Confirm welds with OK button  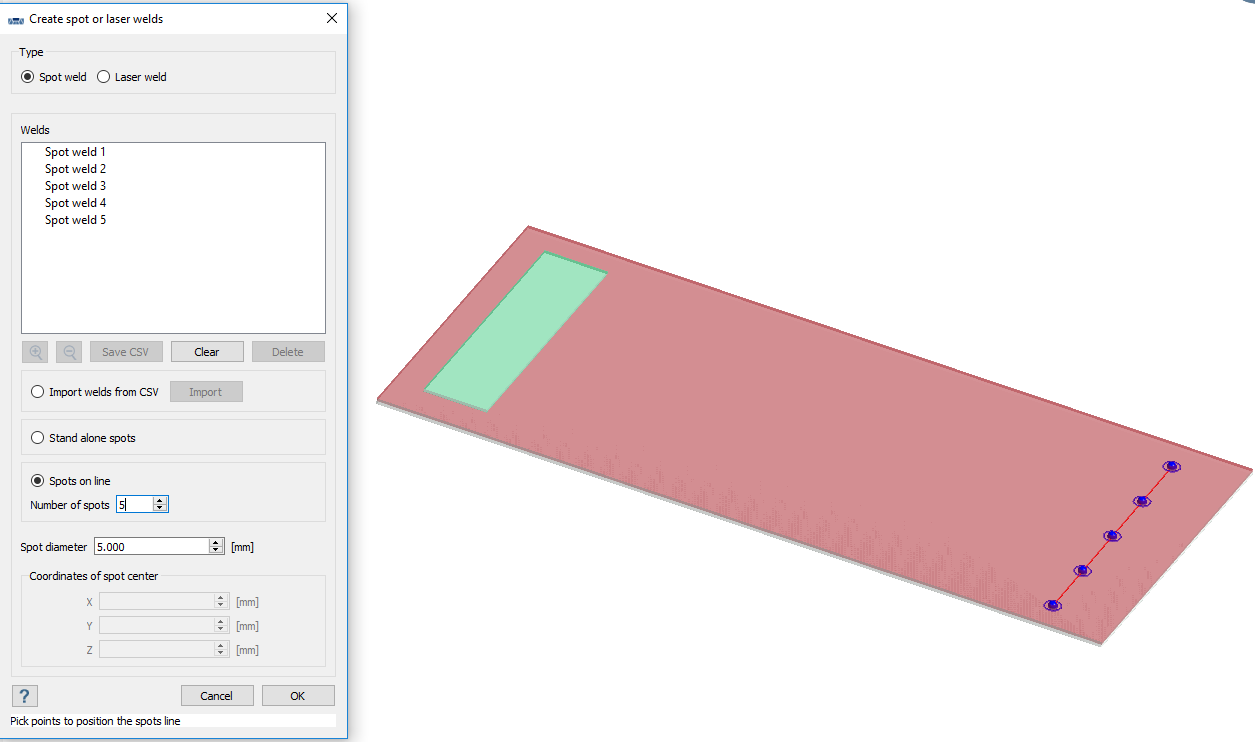(x=298, y=696)
